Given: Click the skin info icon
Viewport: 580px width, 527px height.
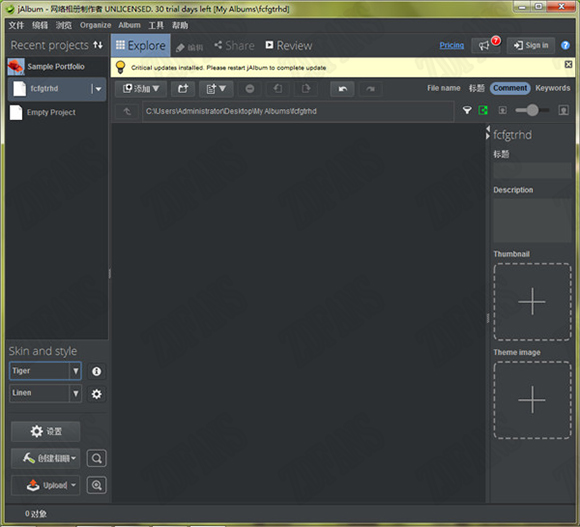Looking at the screenshot, I should (x=97, y=371).
